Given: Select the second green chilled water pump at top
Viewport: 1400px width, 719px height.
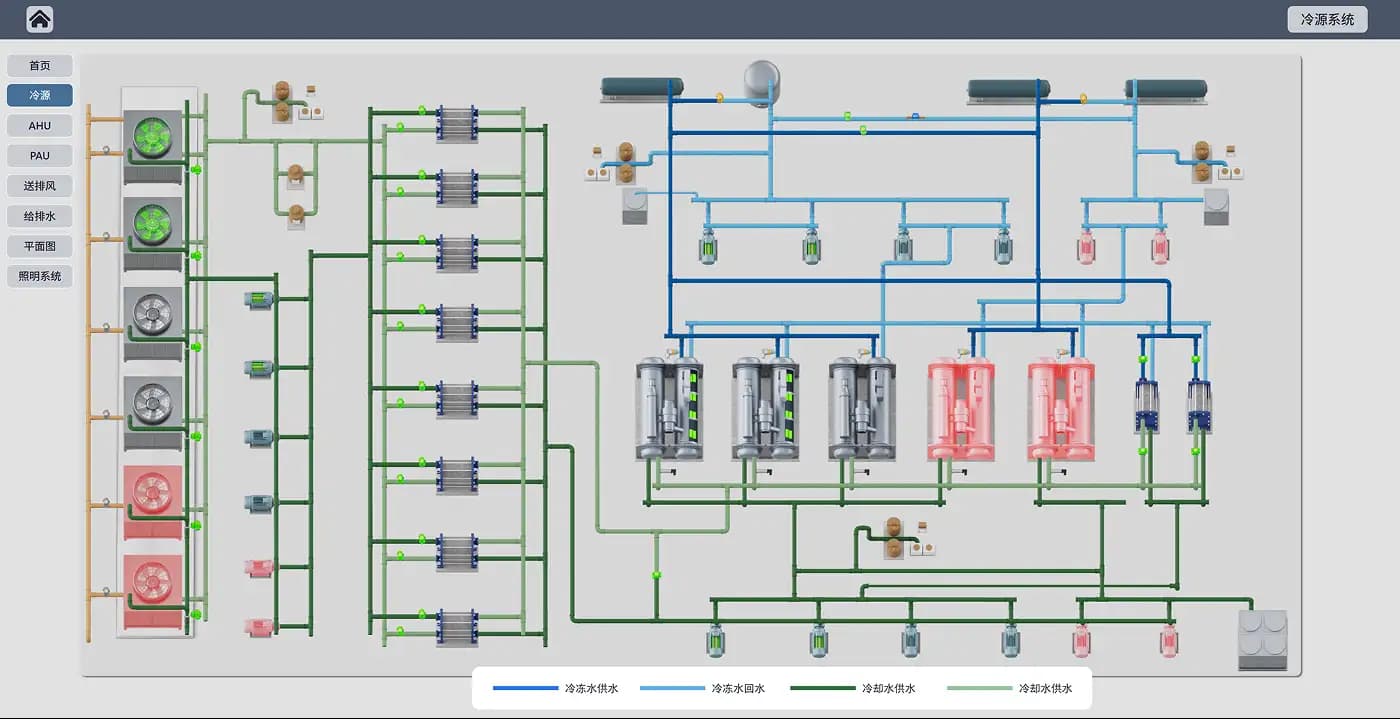Looking at the screenshot, I should click(x=812, y=245).
